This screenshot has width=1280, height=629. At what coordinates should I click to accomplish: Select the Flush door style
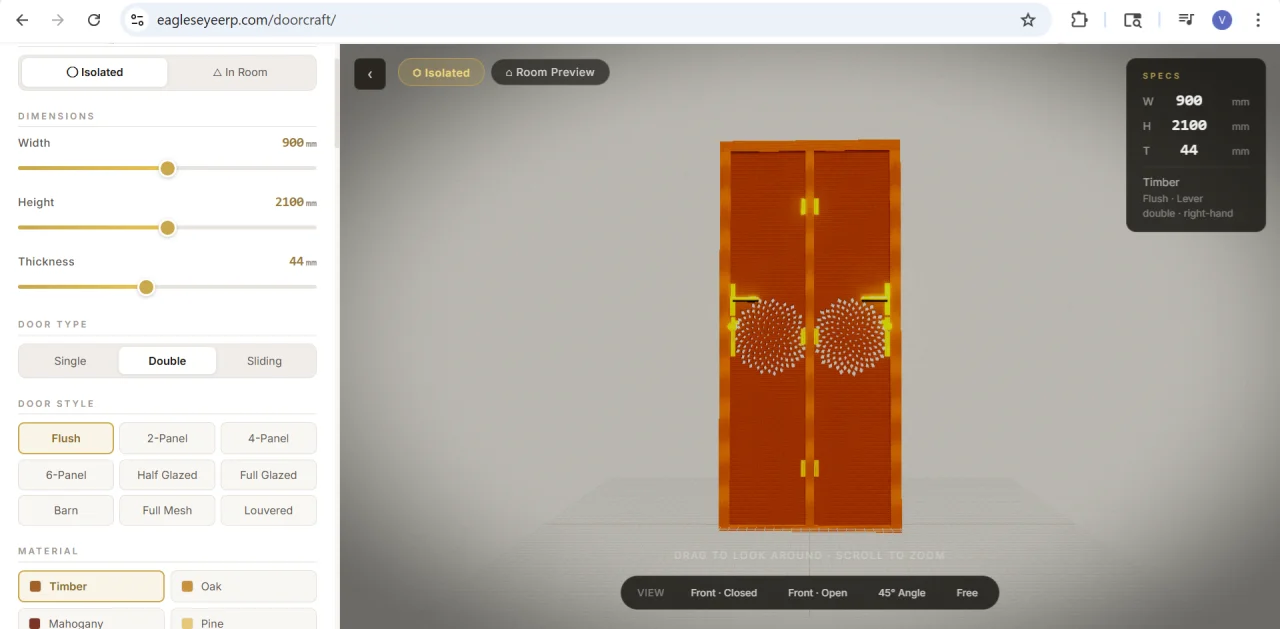click(x=66, y=438)
